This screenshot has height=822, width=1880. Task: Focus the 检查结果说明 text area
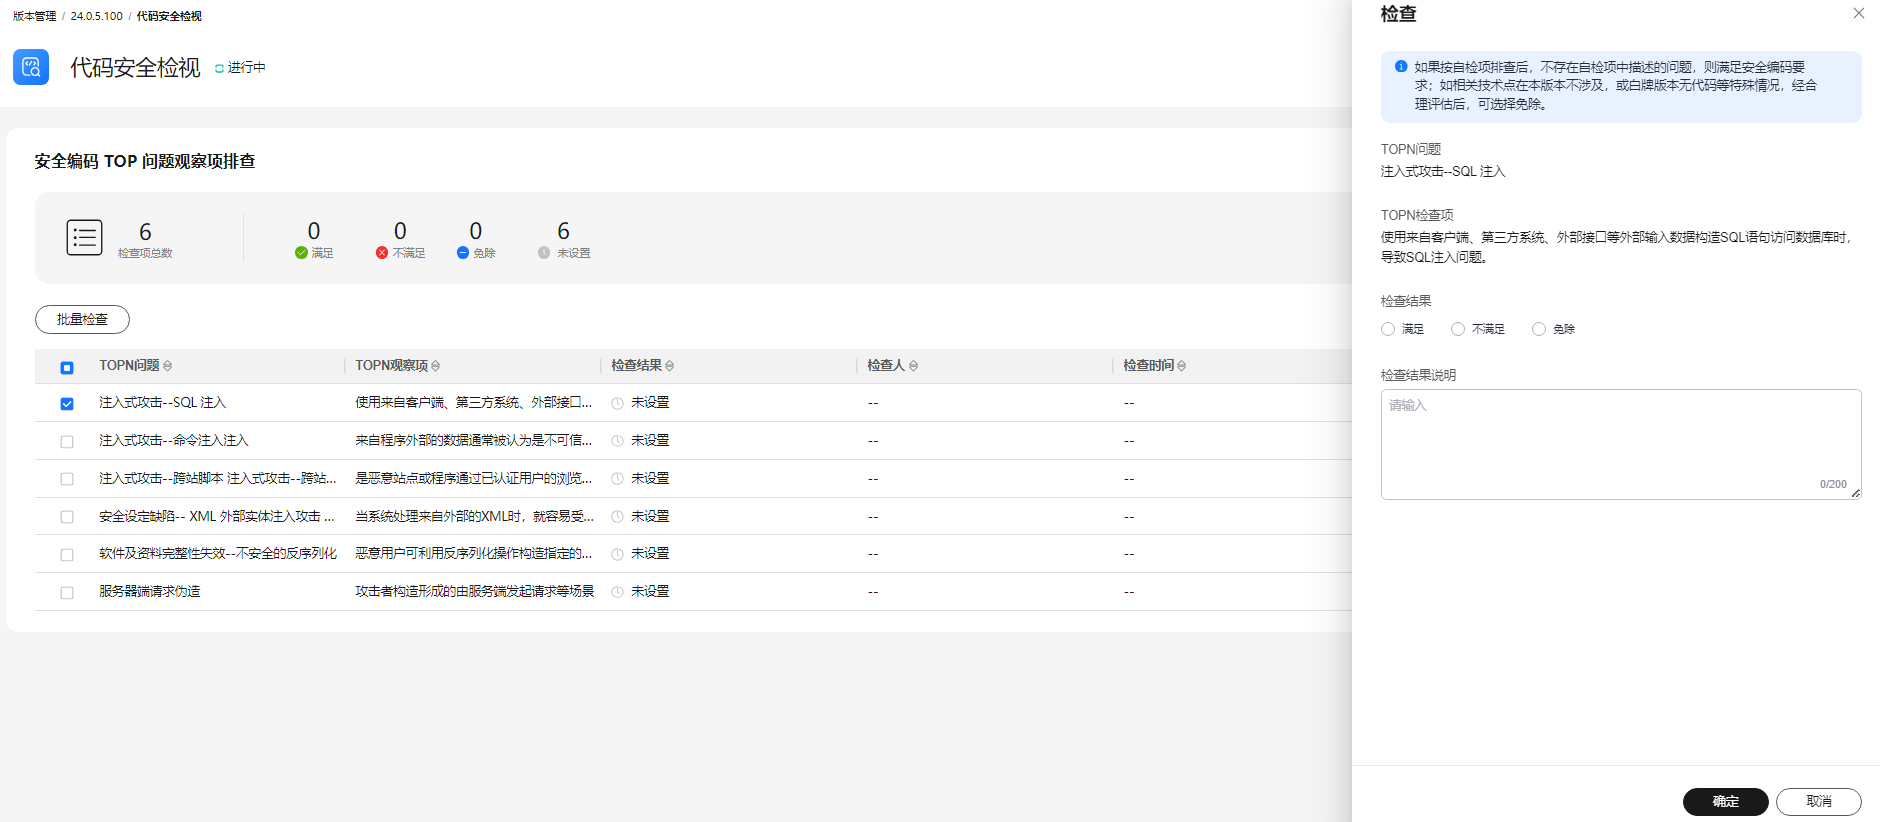(1620, 443)
